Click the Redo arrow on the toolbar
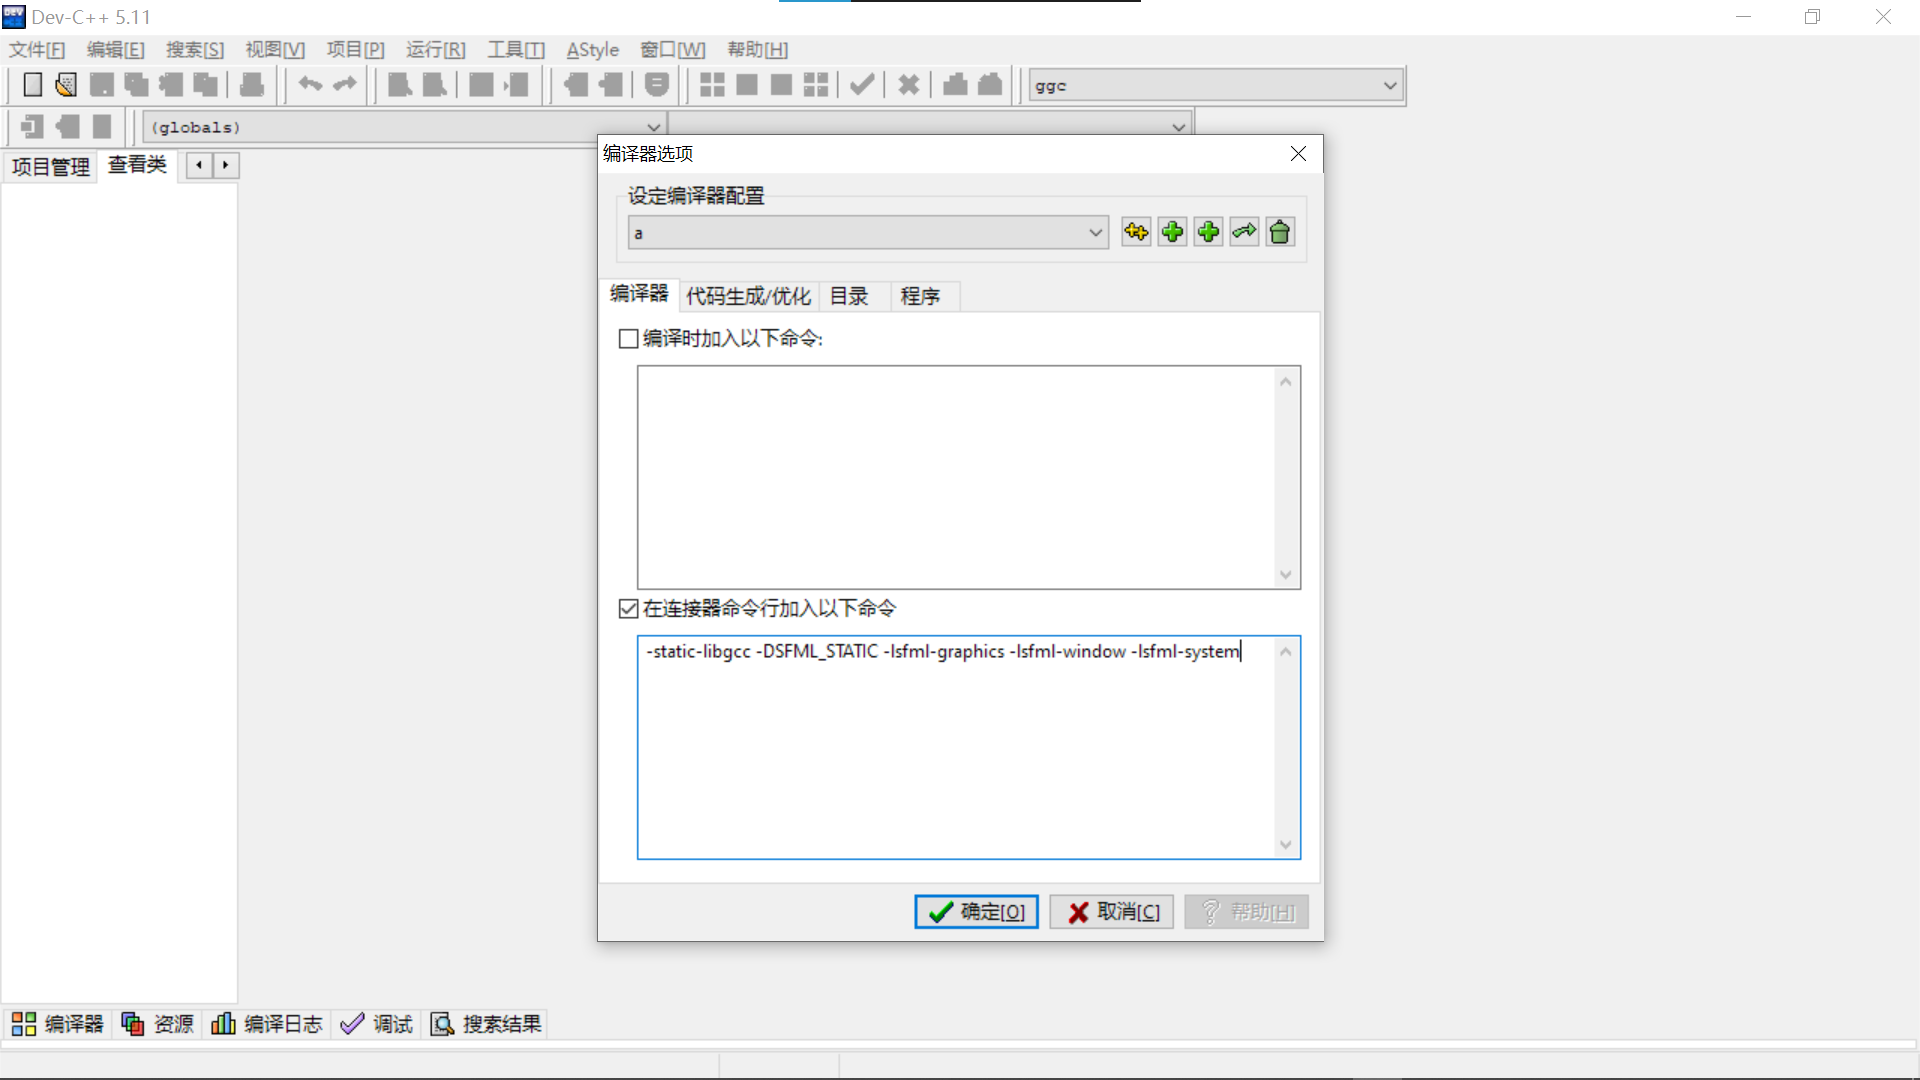1920x1080 pixels. [344, 85]
